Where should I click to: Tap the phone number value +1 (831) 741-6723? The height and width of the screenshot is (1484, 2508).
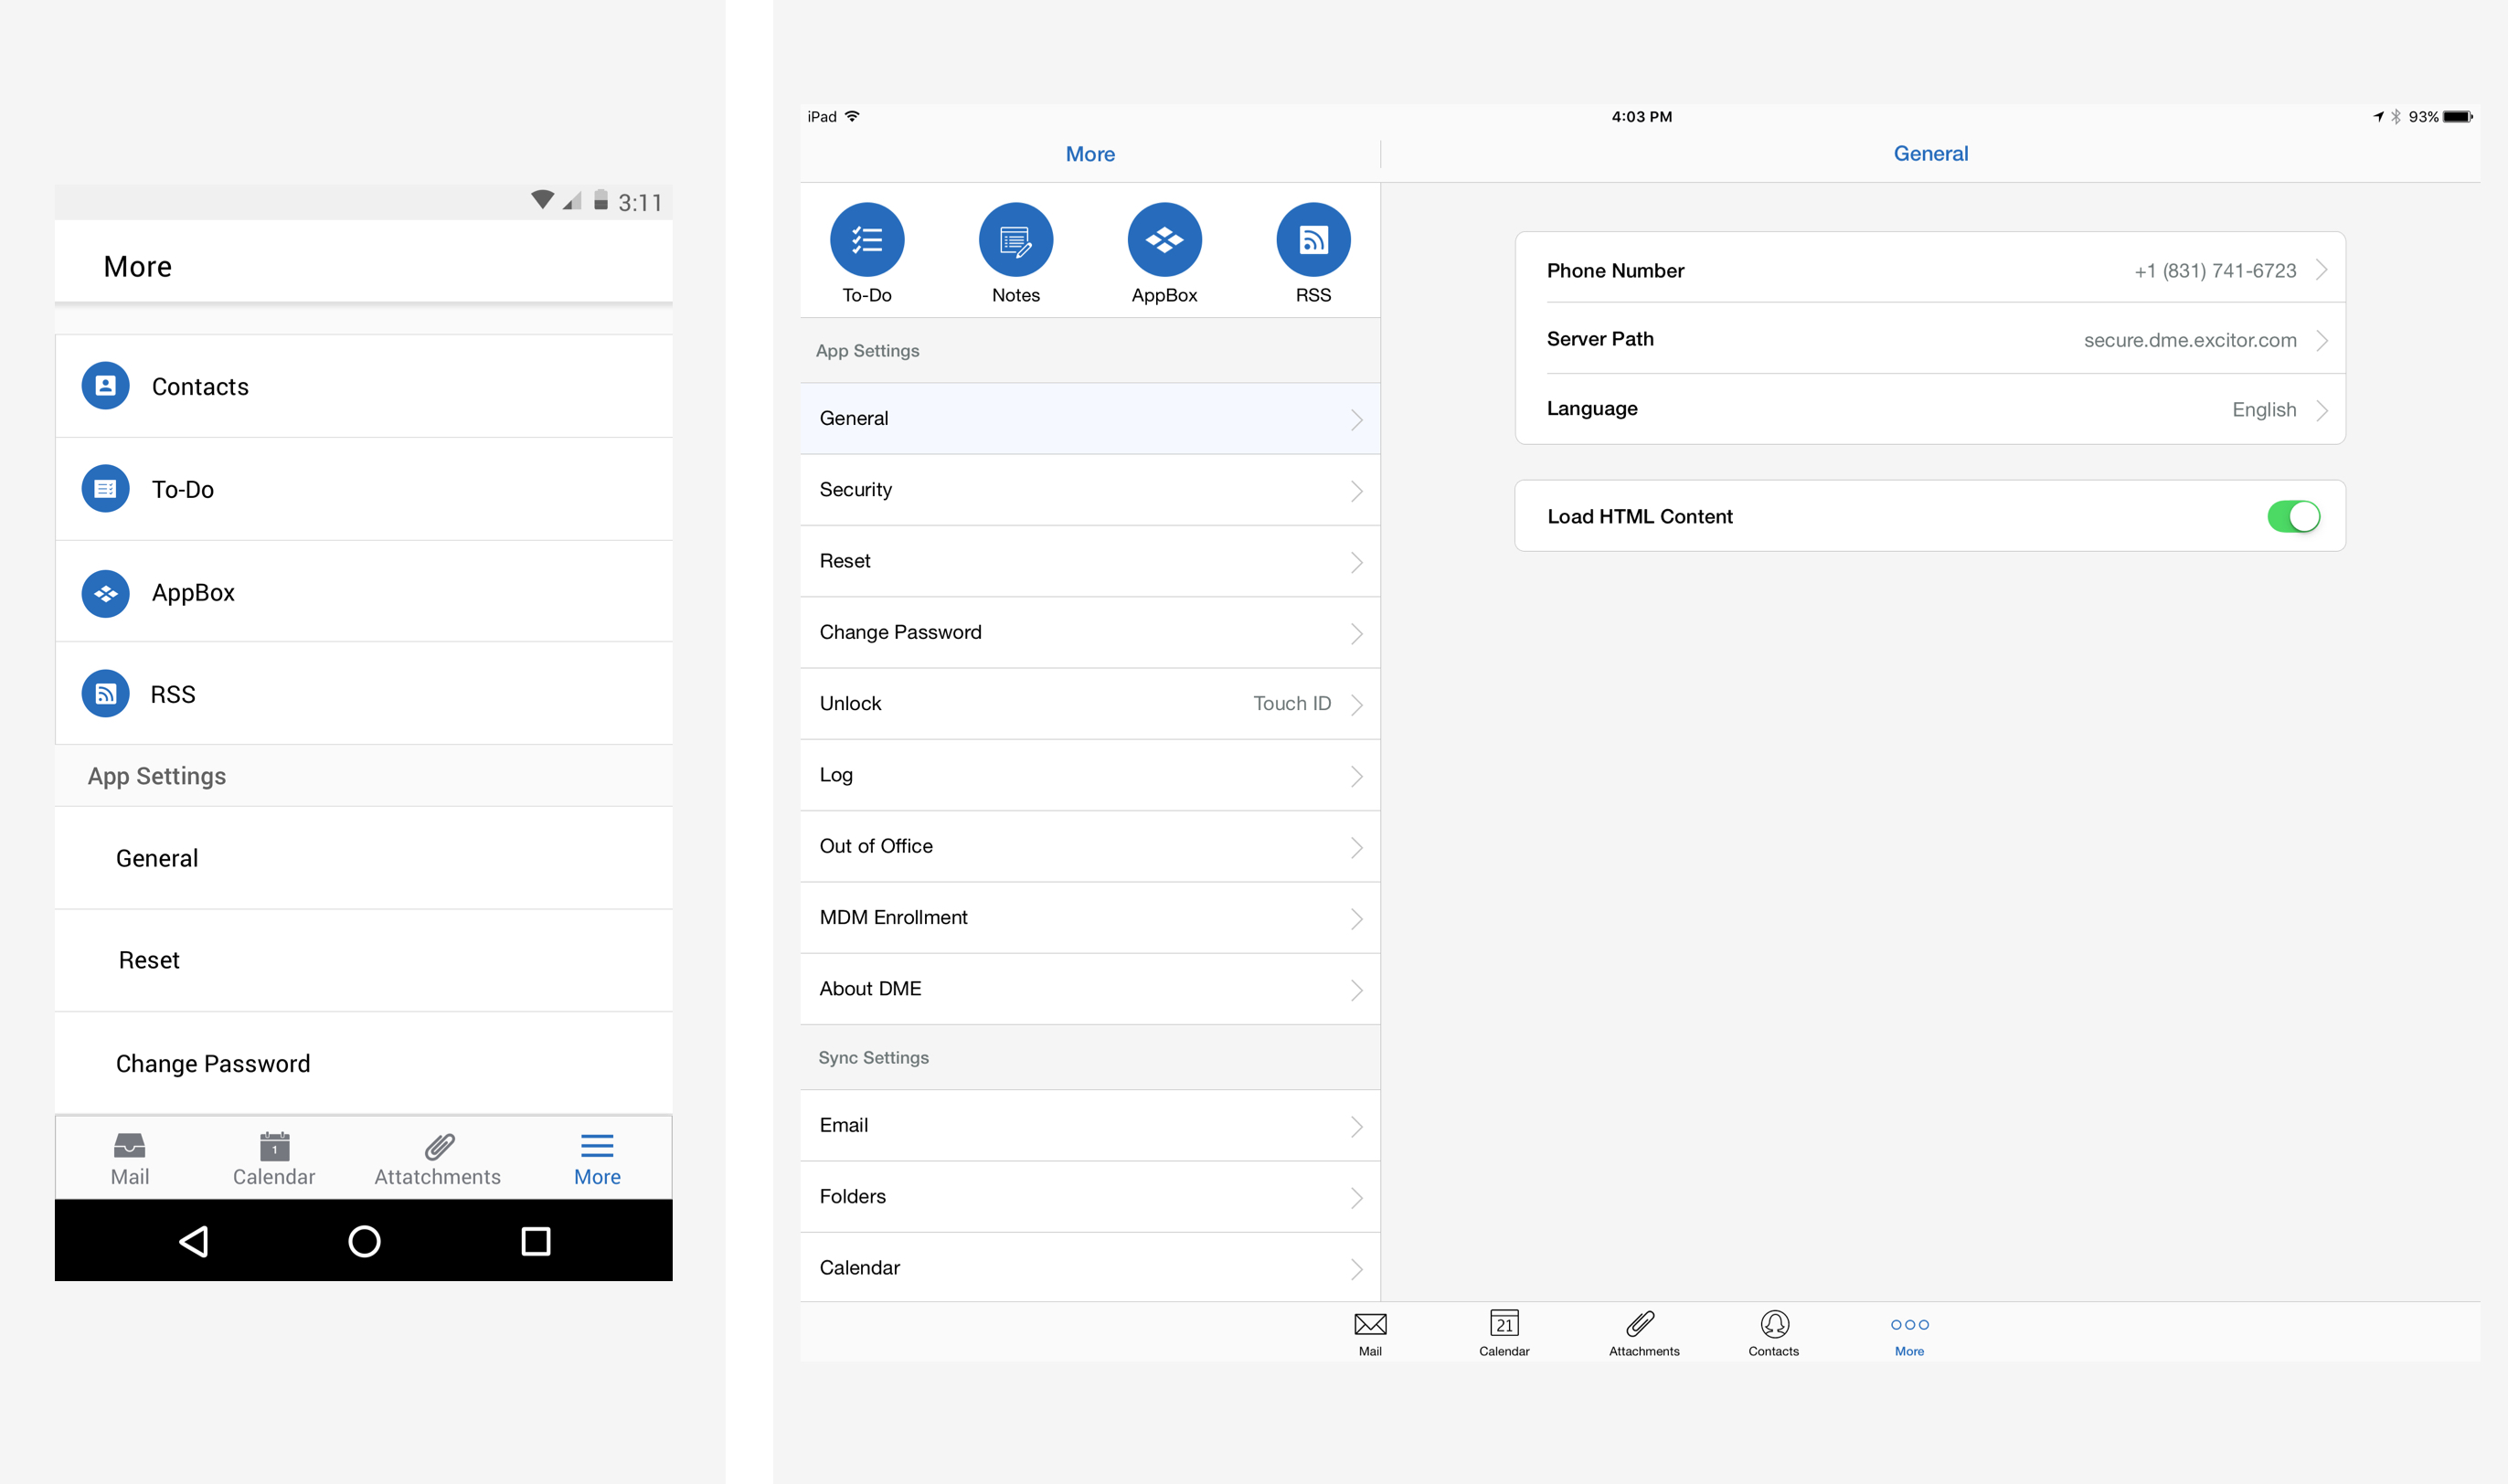click(x=2215, y=271)
